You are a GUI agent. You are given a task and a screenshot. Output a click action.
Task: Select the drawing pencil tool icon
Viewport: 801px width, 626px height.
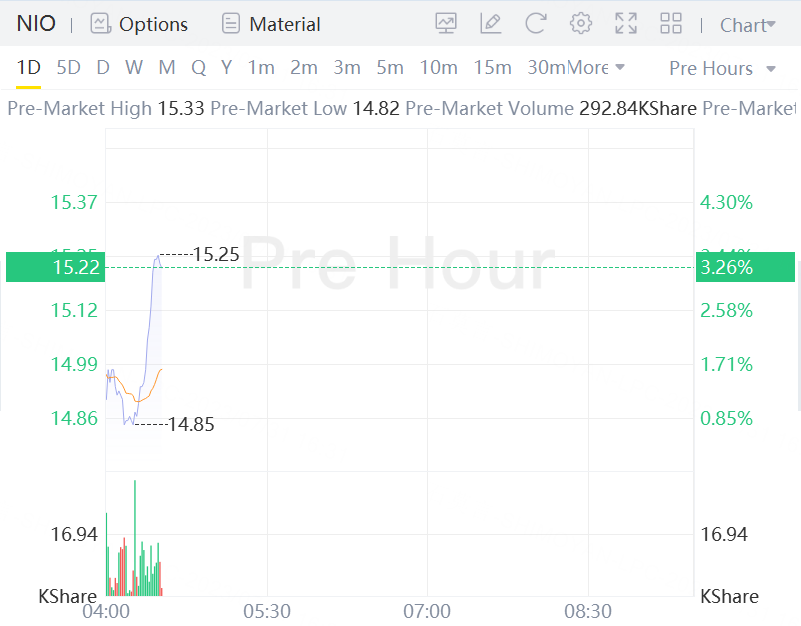pyautogui.click(x=491, y=24)
